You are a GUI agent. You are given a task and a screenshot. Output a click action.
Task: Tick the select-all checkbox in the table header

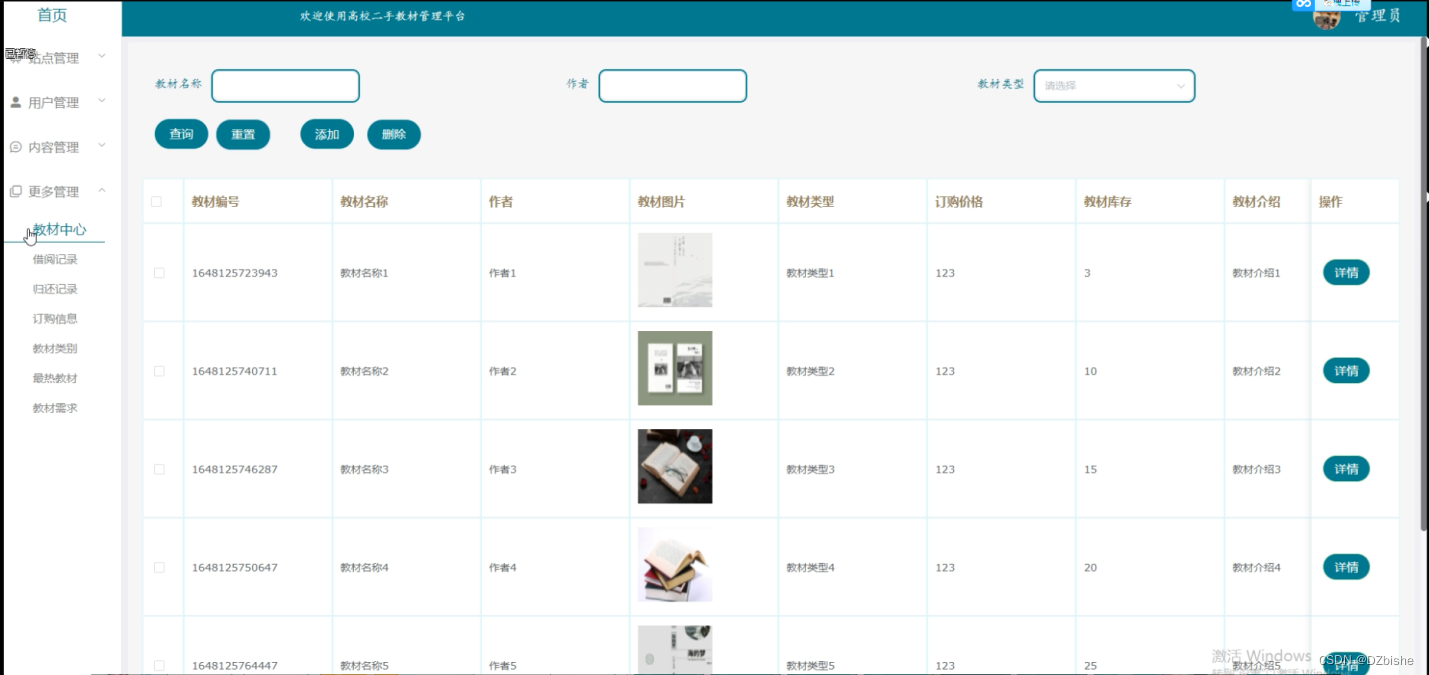tap(156, 202)
